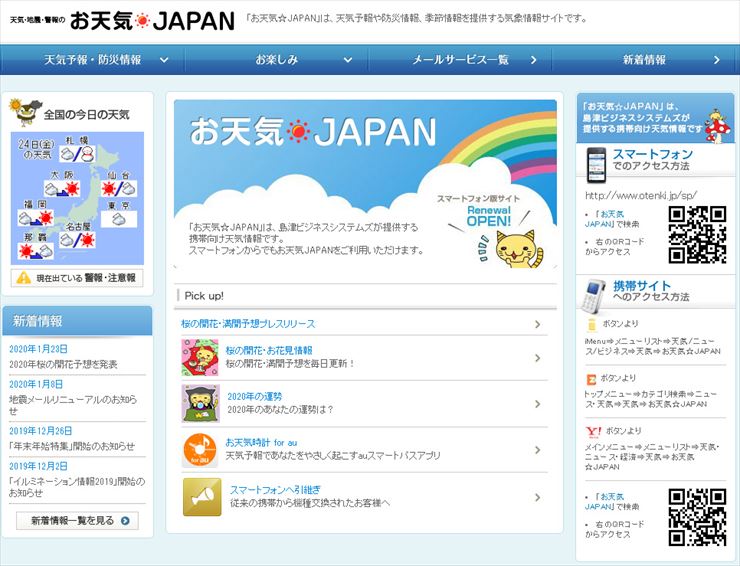Open the お楽しみ menu
Screen dimensions: 740x566
pyautogui.click(x=277, y=60)
